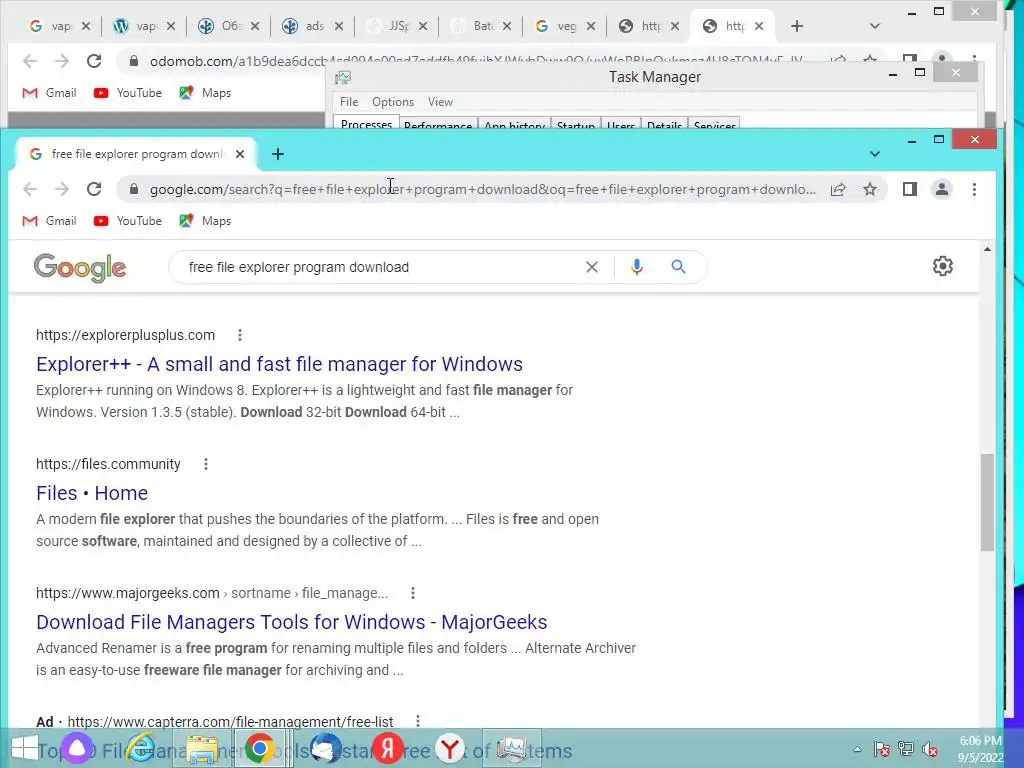Image resolution: width=1024 pixels, height=768 pixels.
Task: Open File menu in Task Manager
Action: pyautogui.click(x=349, y=102)
